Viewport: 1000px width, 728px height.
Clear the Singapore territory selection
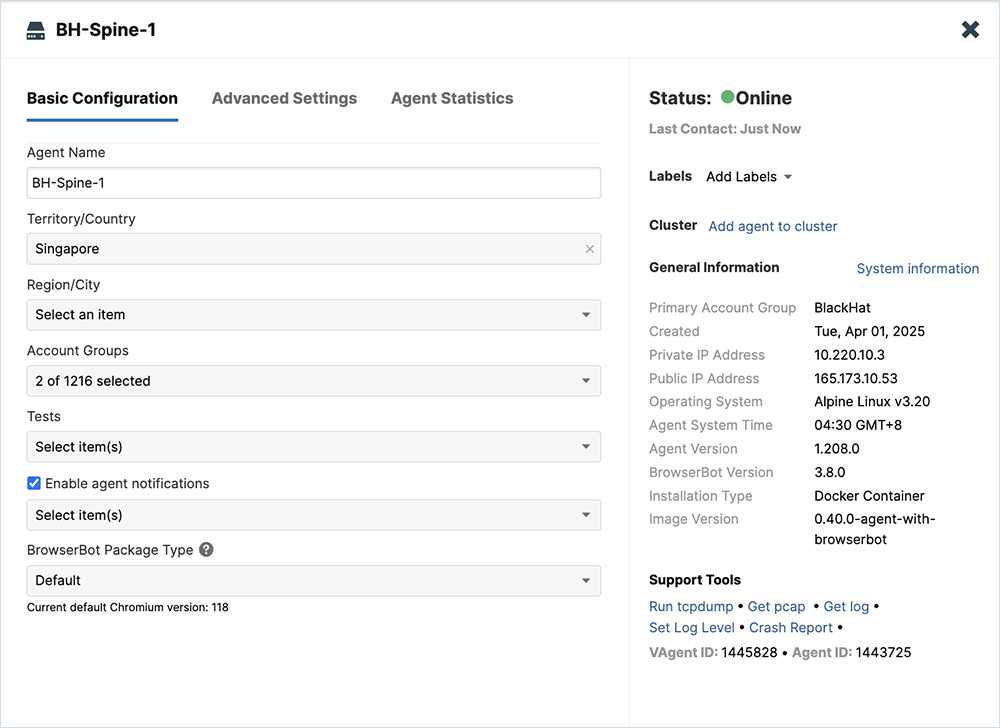[589, 249]
